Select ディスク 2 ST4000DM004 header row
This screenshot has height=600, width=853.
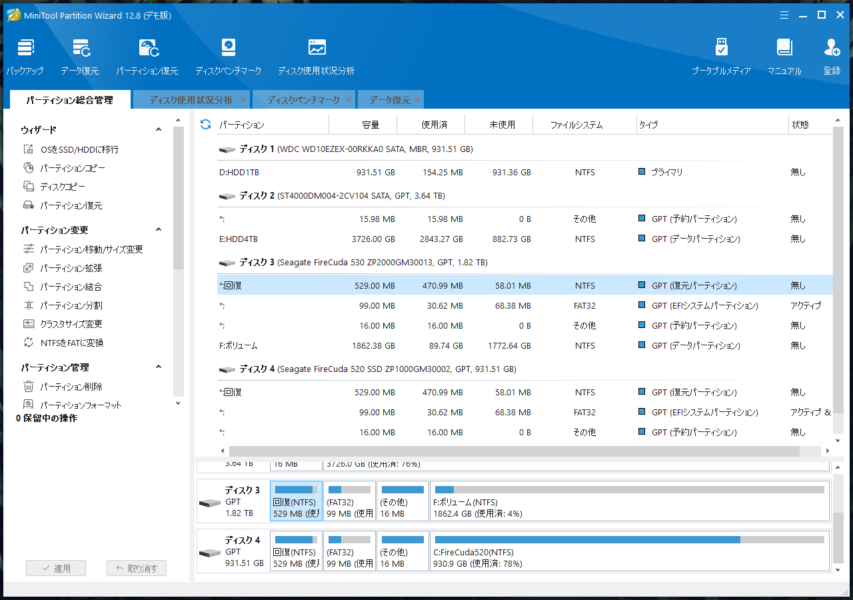tap(524, 196)
